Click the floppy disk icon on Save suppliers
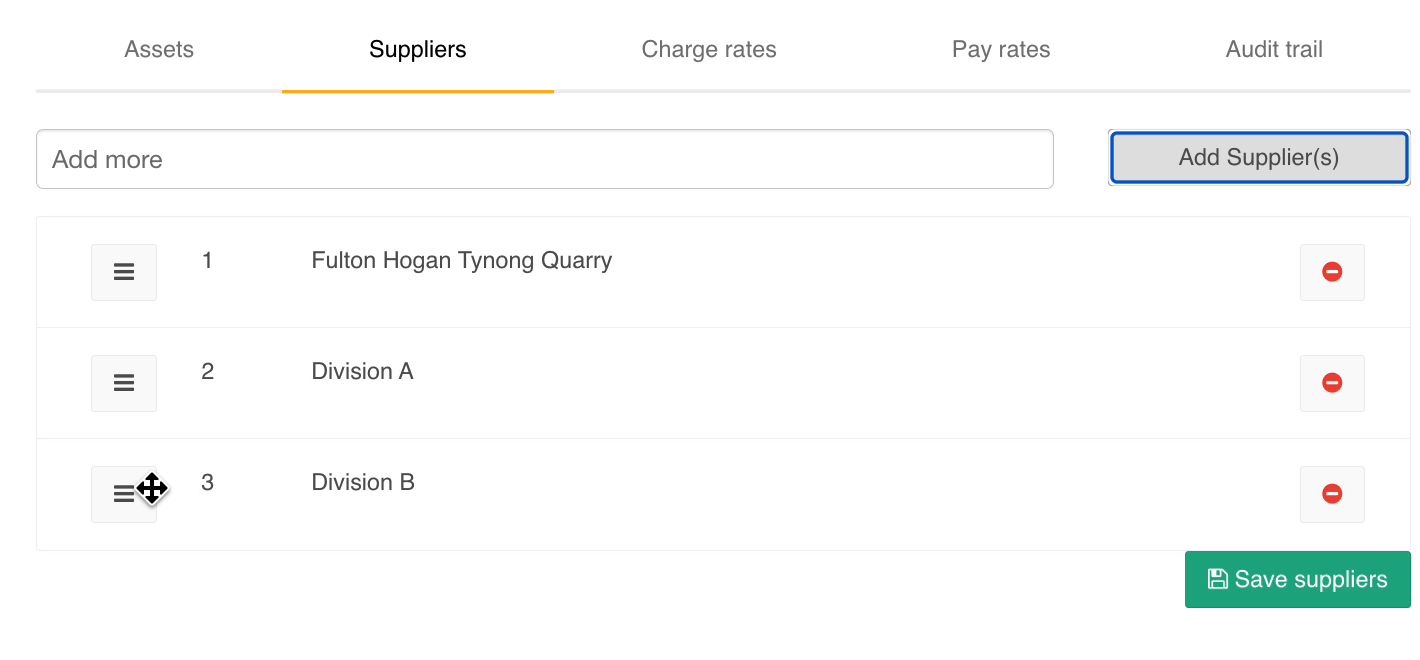 point(1217,579)
